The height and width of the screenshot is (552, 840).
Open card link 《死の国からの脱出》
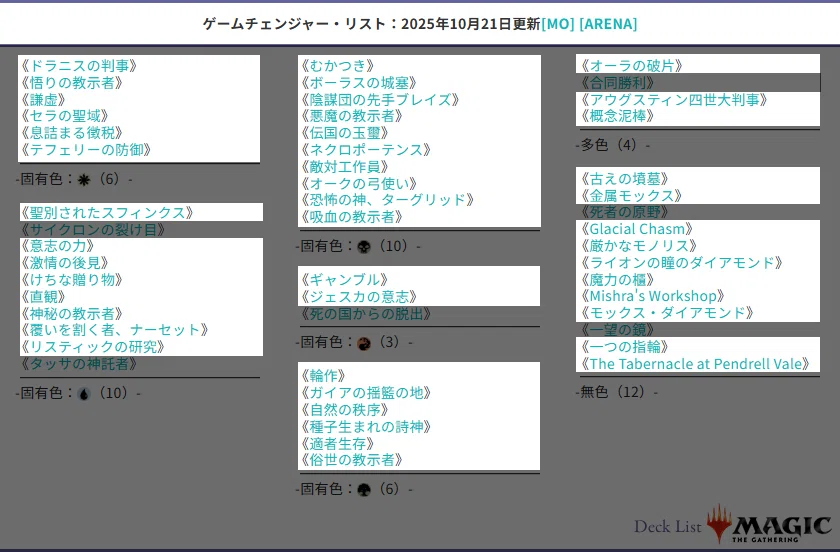365,314
